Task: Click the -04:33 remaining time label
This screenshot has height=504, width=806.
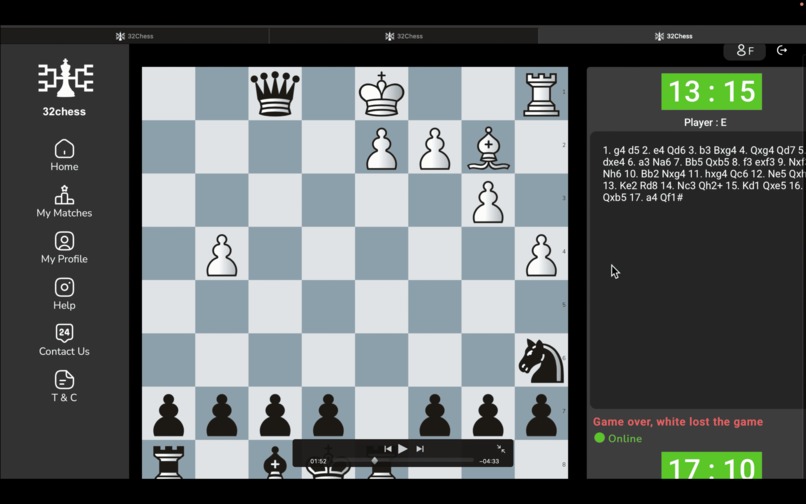Action: coord(489,461)
